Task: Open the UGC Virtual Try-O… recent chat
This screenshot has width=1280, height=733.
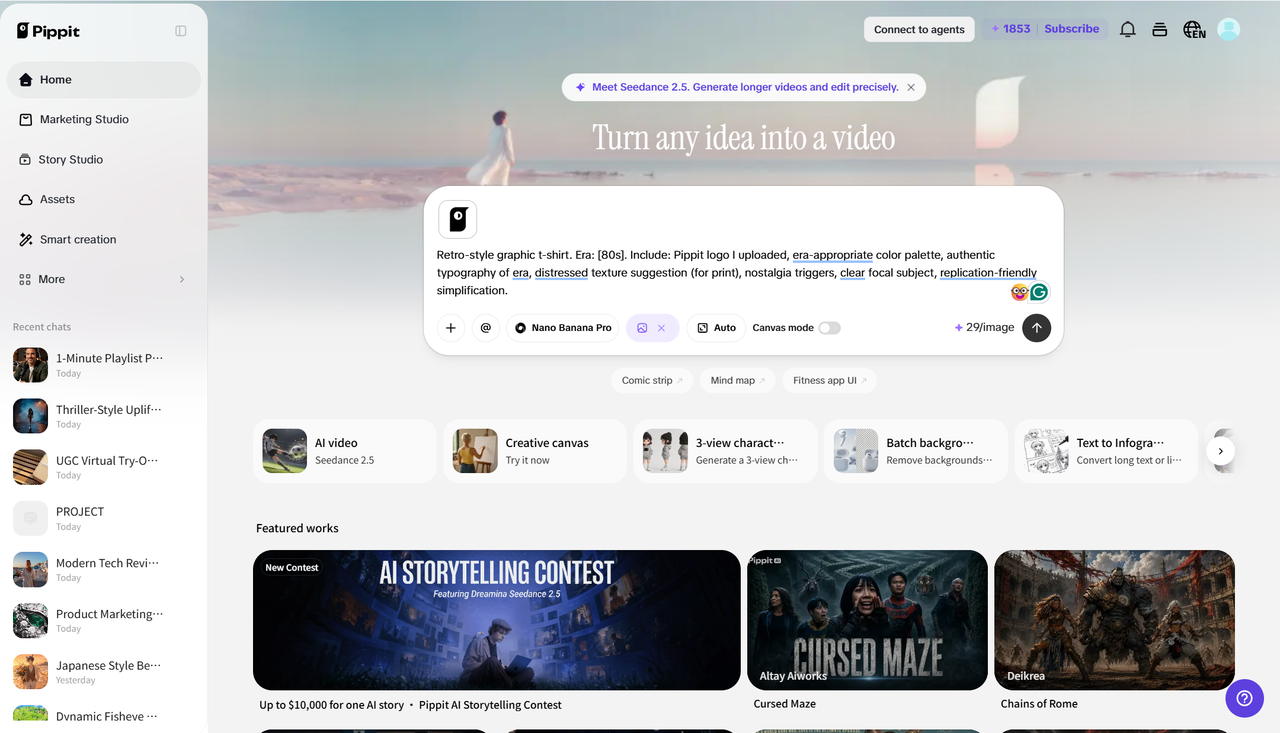Action: (104, 467)
